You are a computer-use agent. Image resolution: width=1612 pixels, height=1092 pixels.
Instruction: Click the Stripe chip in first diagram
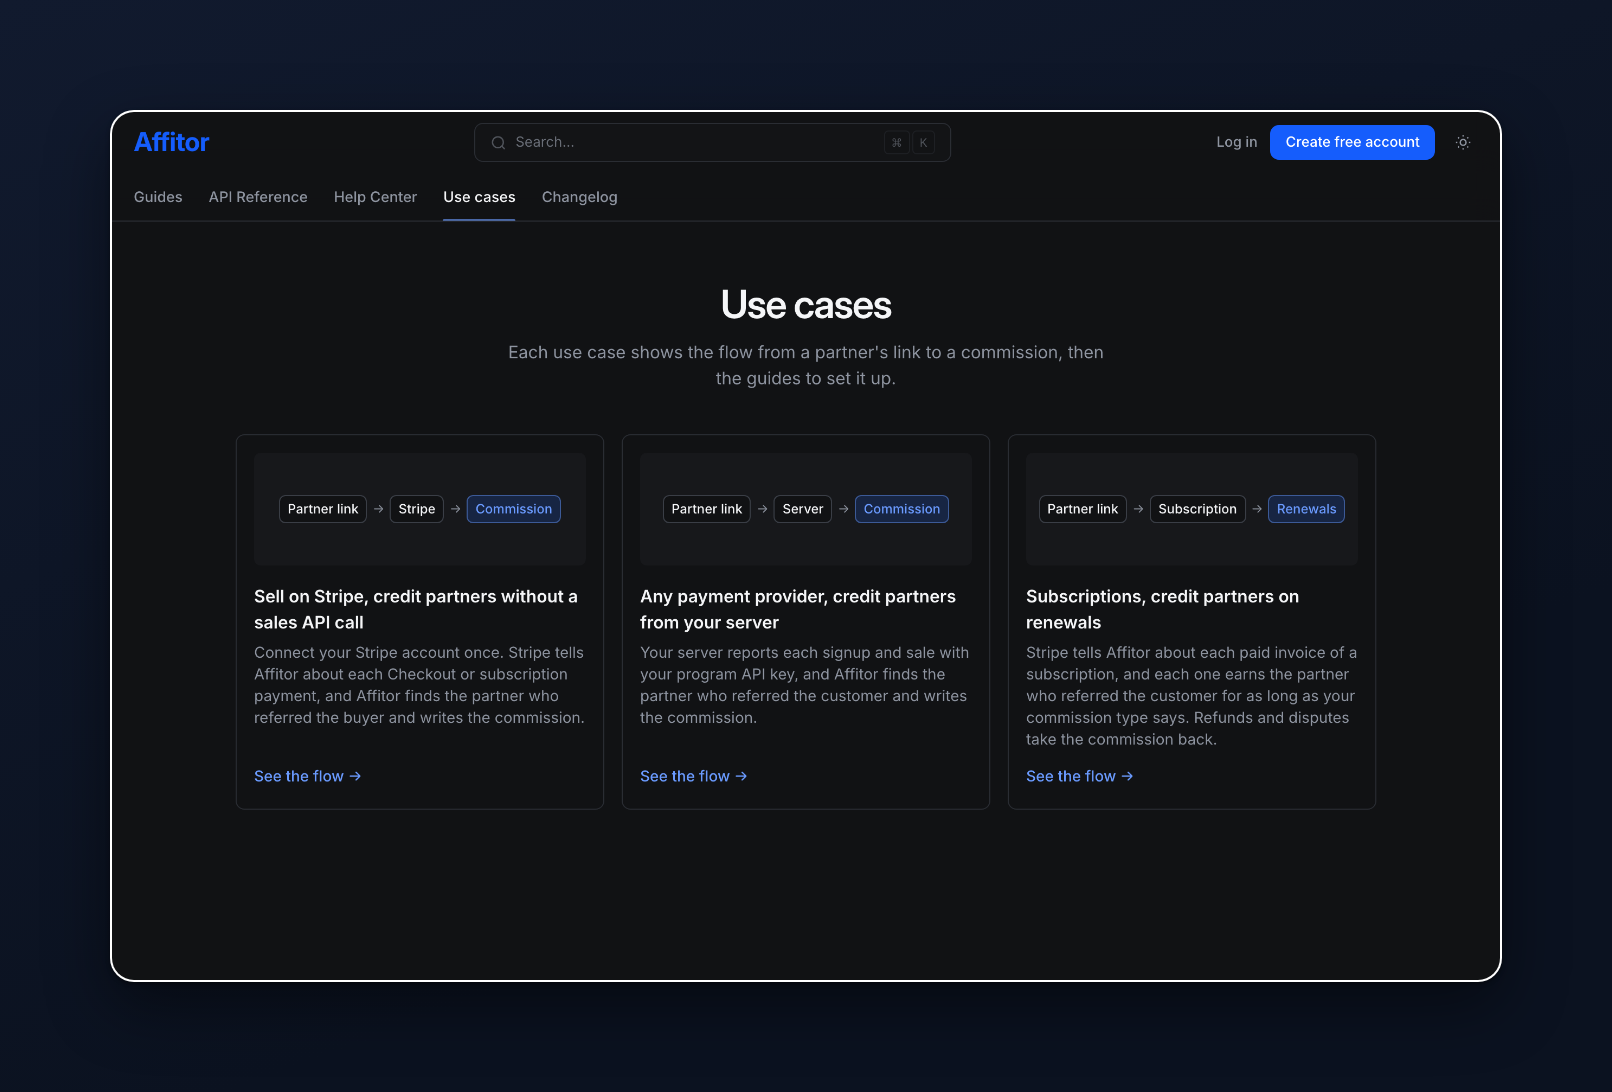[x=417, y=509]
